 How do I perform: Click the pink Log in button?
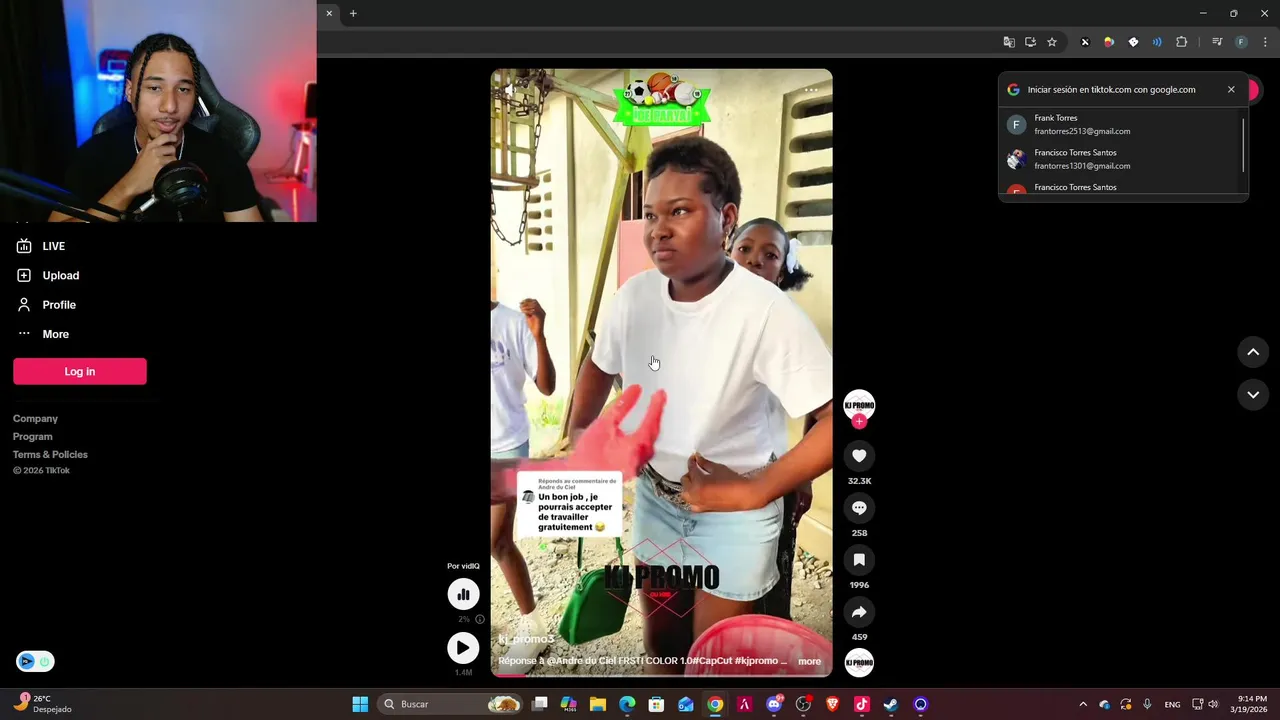pyautogui.click(x=80, y=371)
